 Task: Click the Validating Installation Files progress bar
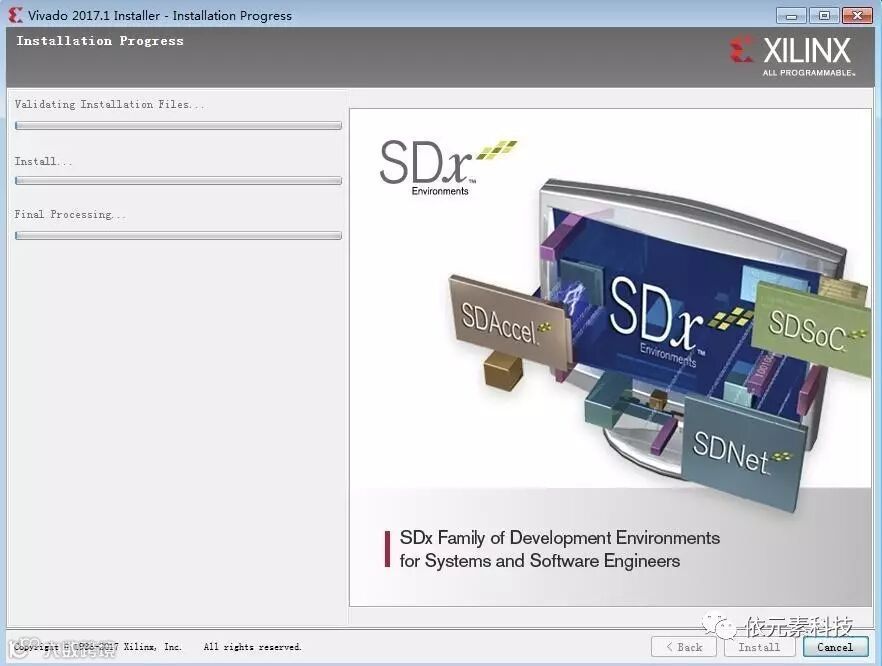pyautogui.click(x=178, y=125)
